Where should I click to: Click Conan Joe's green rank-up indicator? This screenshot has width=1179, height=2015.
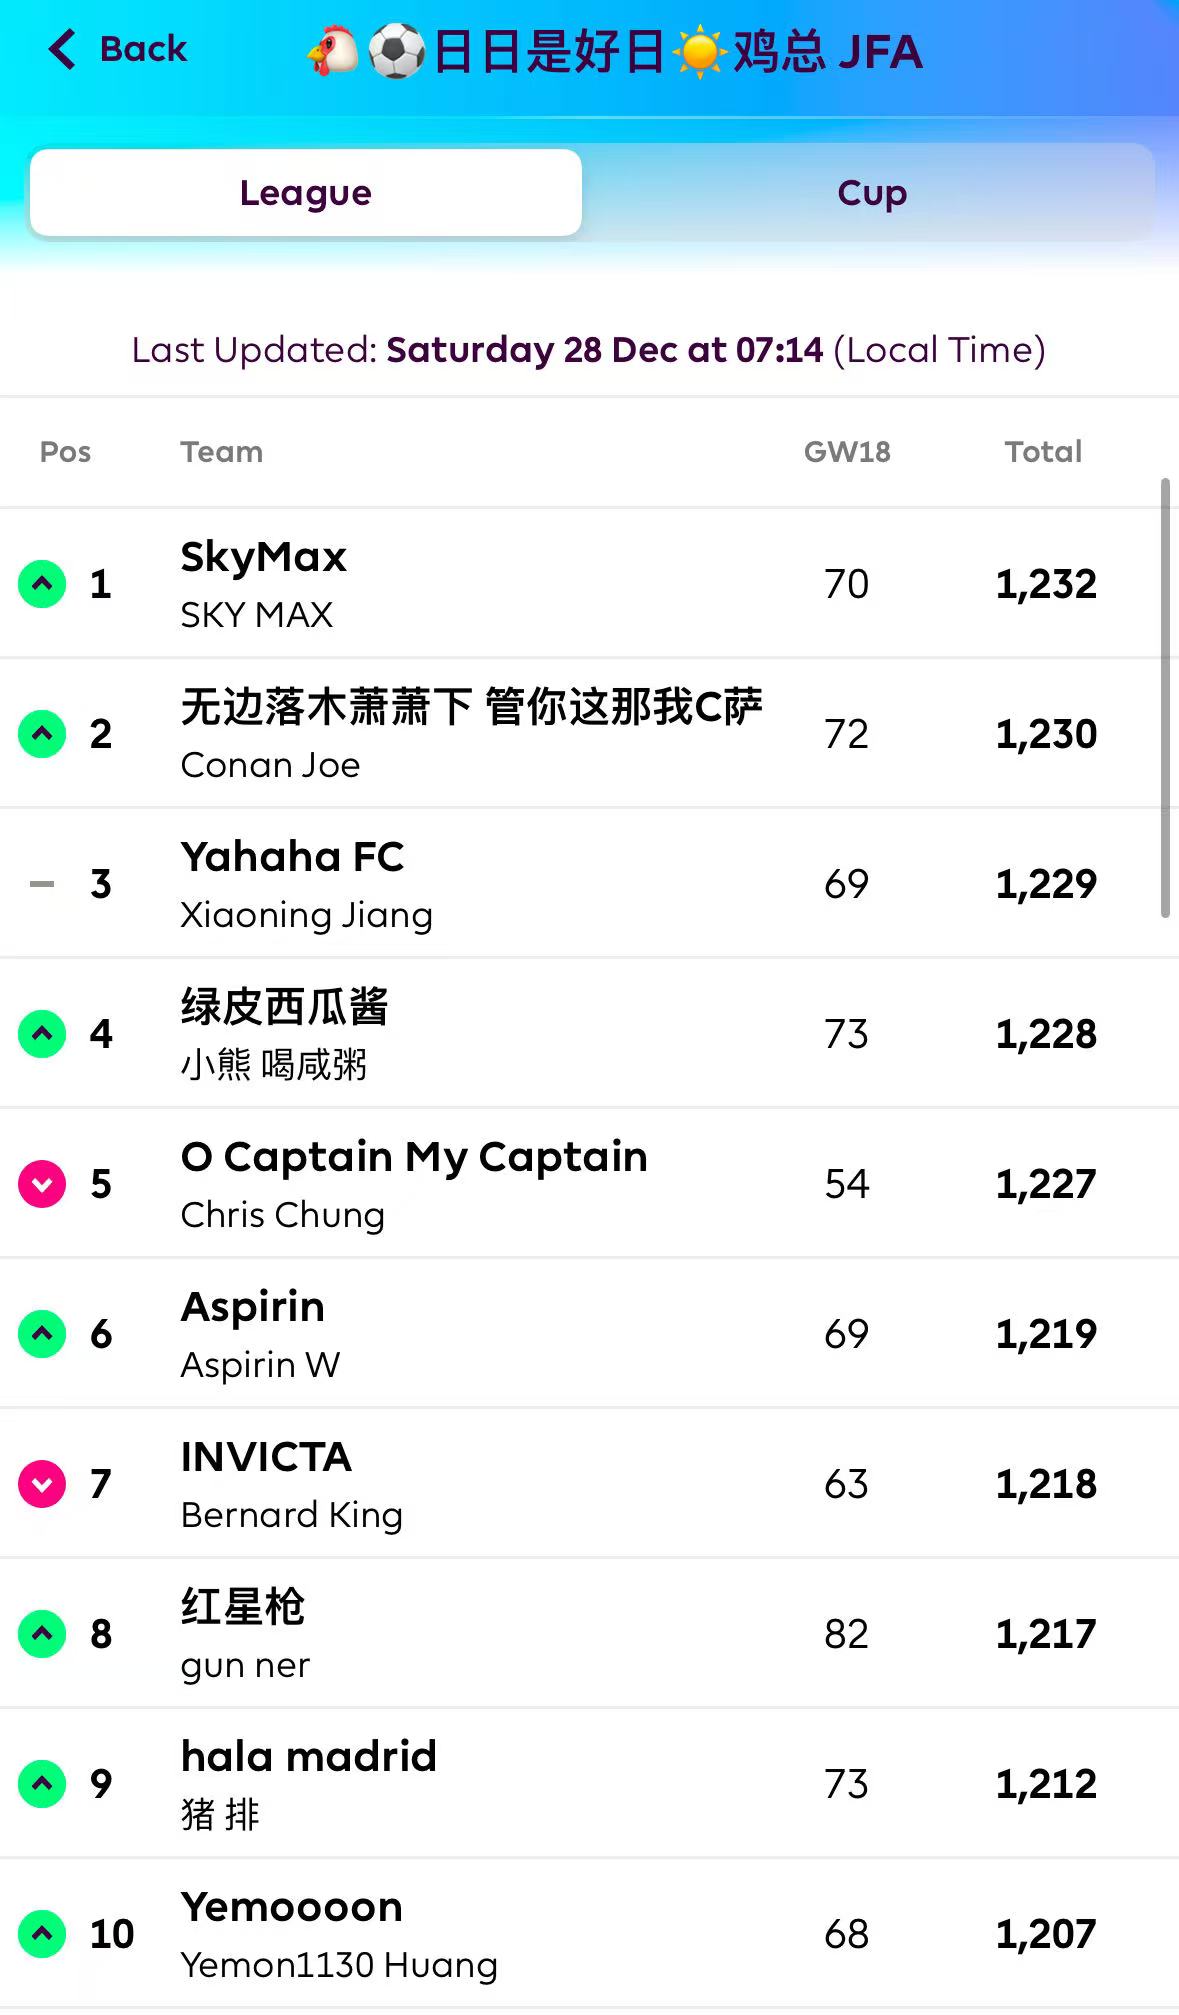[x=42, y=734]
